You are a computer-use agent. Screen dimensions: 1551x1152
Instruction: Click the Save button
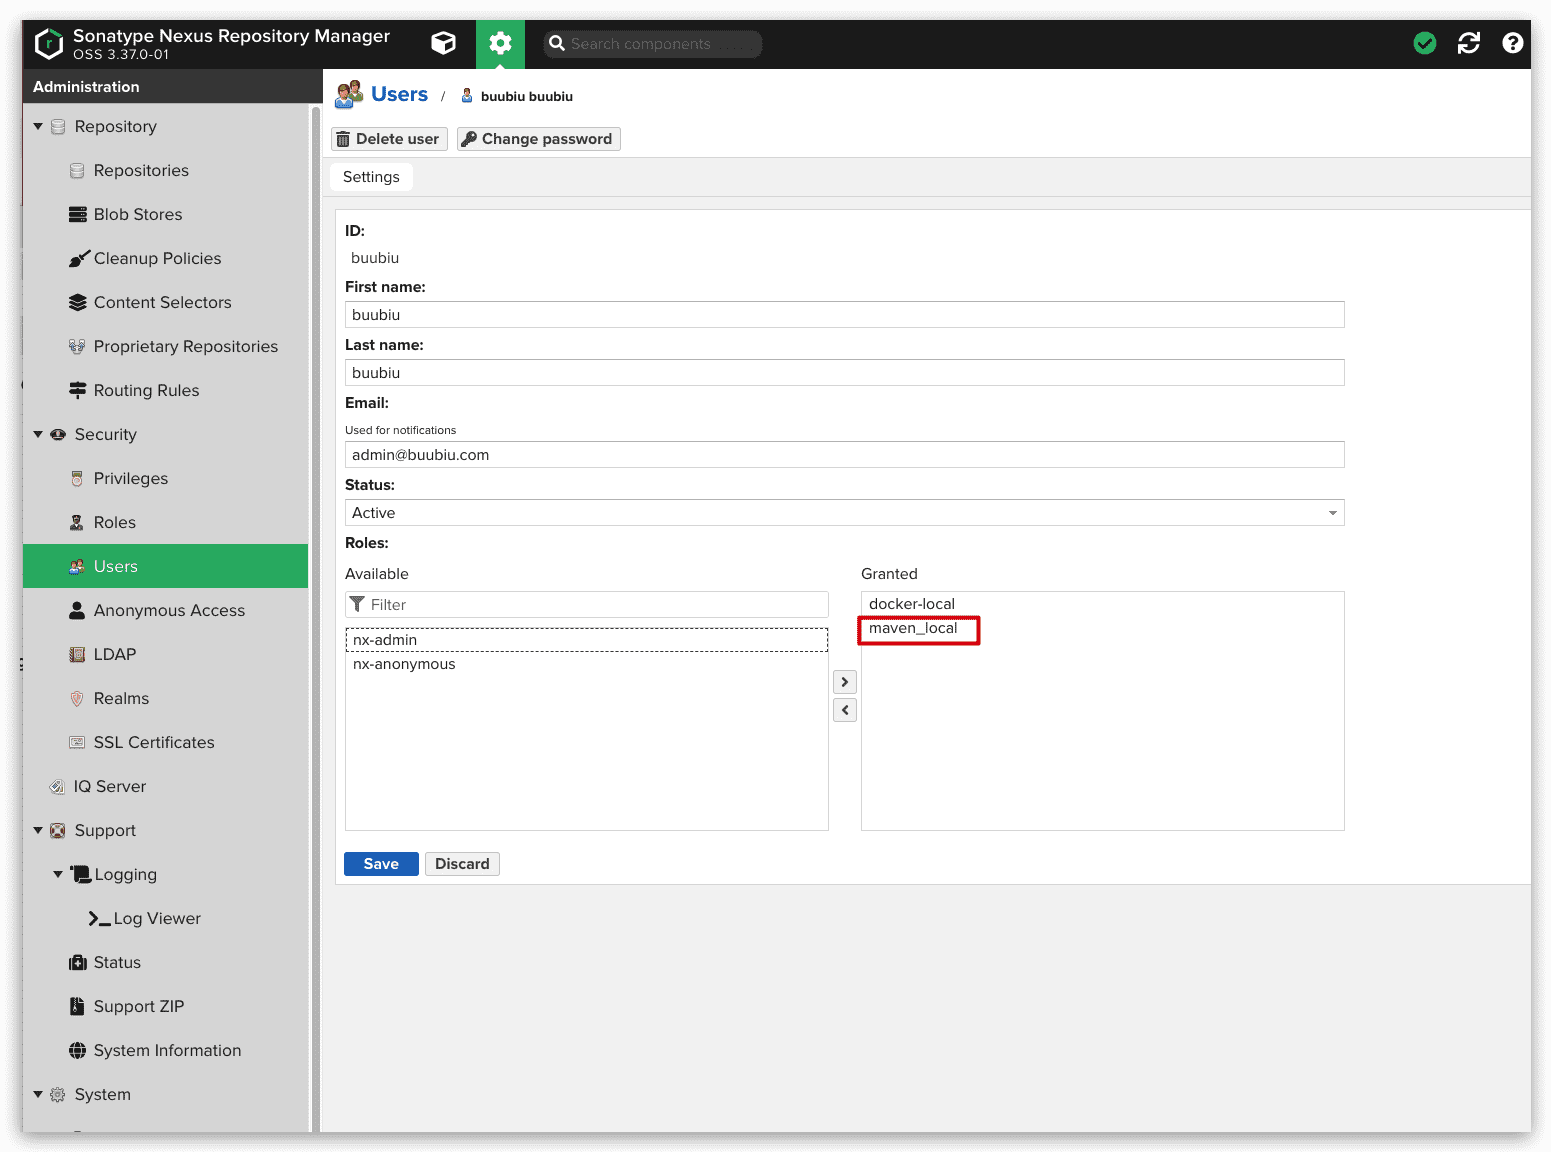point(381,864)
